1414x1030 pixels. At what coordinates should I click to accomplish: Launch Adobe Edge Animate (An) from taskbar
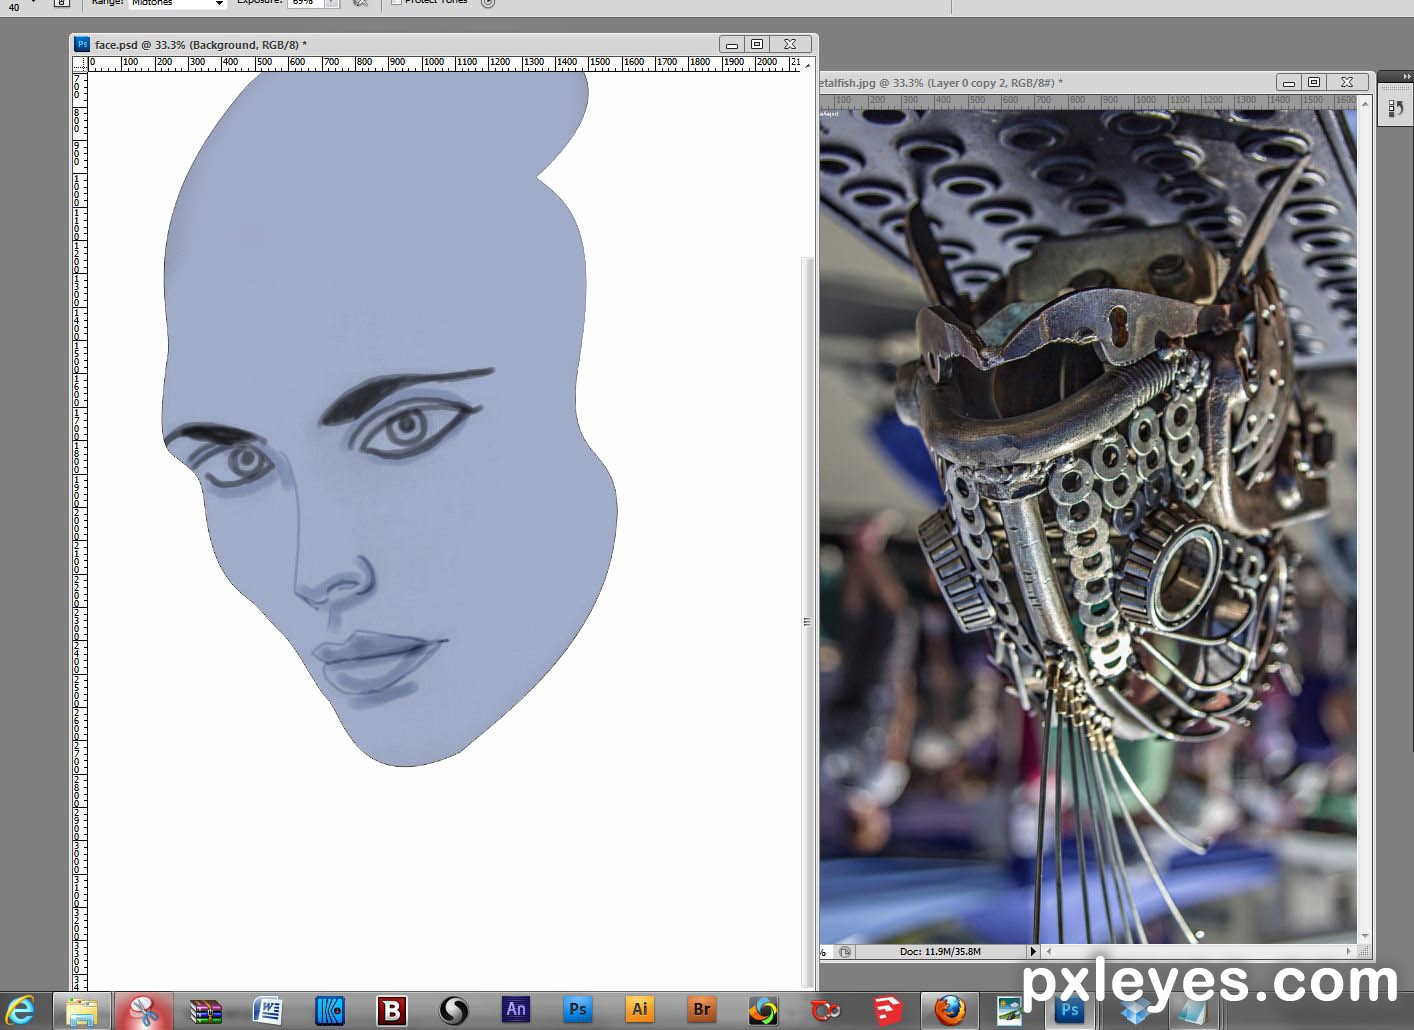516,1010
